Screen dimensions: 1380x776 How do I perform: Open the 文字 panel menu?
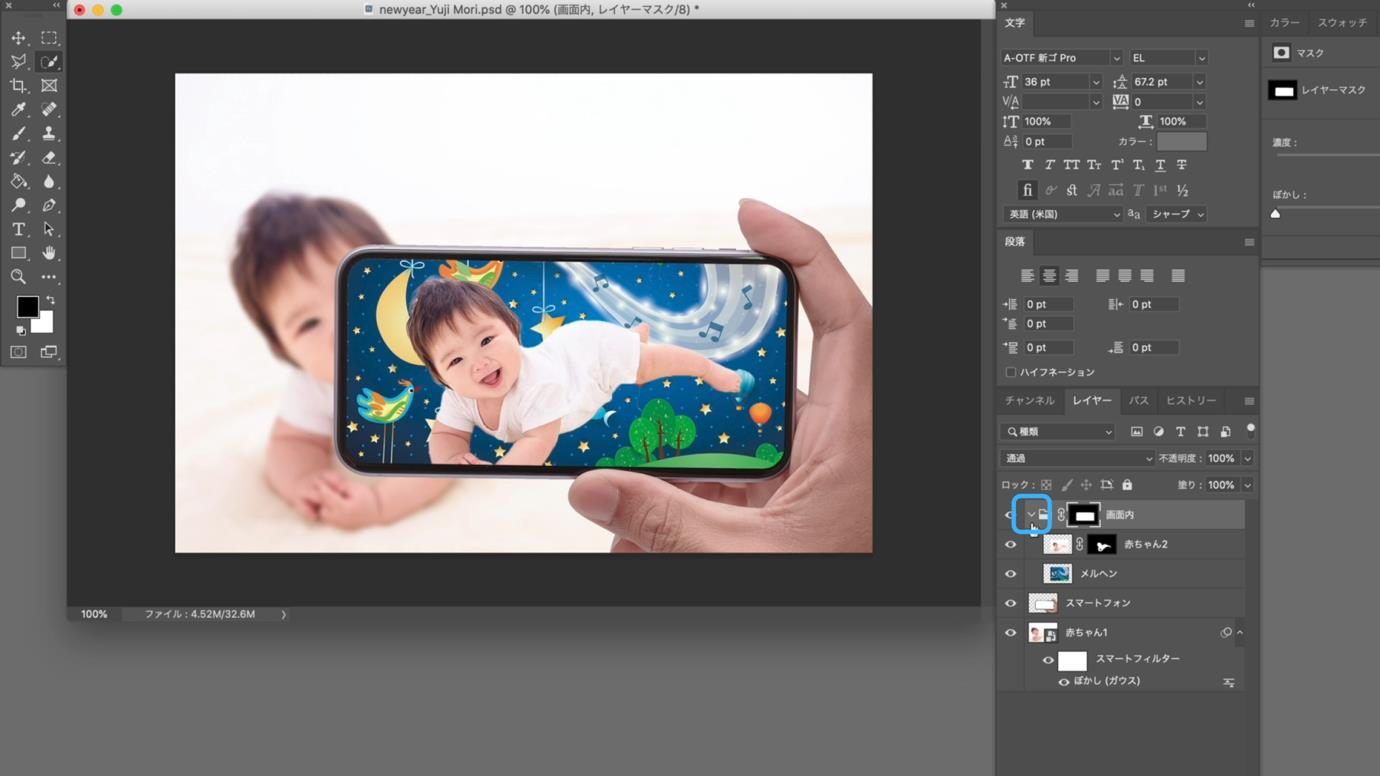click(x=1249, y=23)
